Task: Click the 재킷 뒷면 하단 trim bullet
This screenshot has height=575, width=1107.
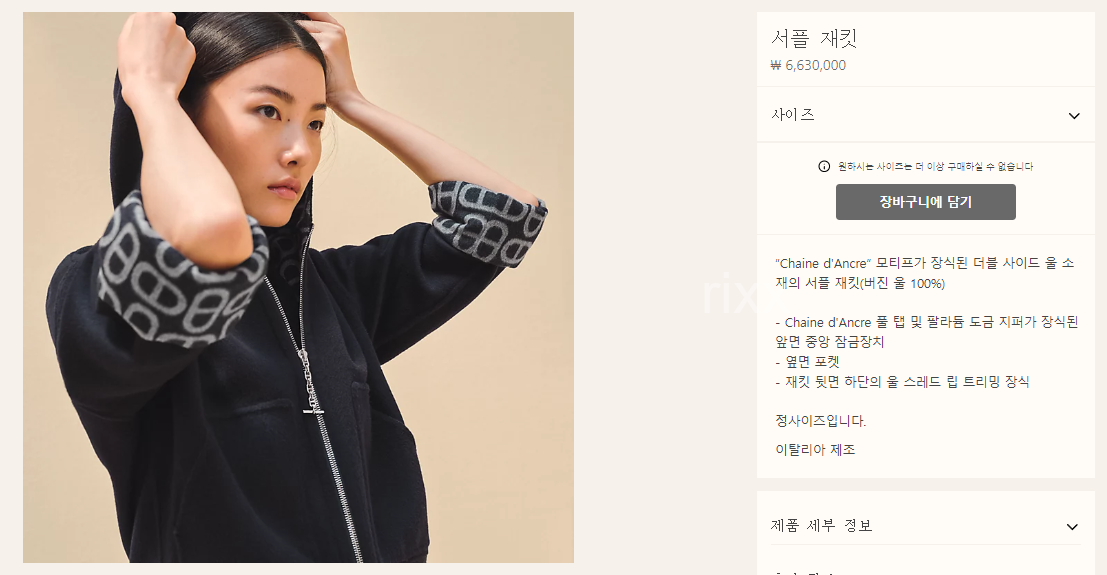Action: click(x=902, y=382)
